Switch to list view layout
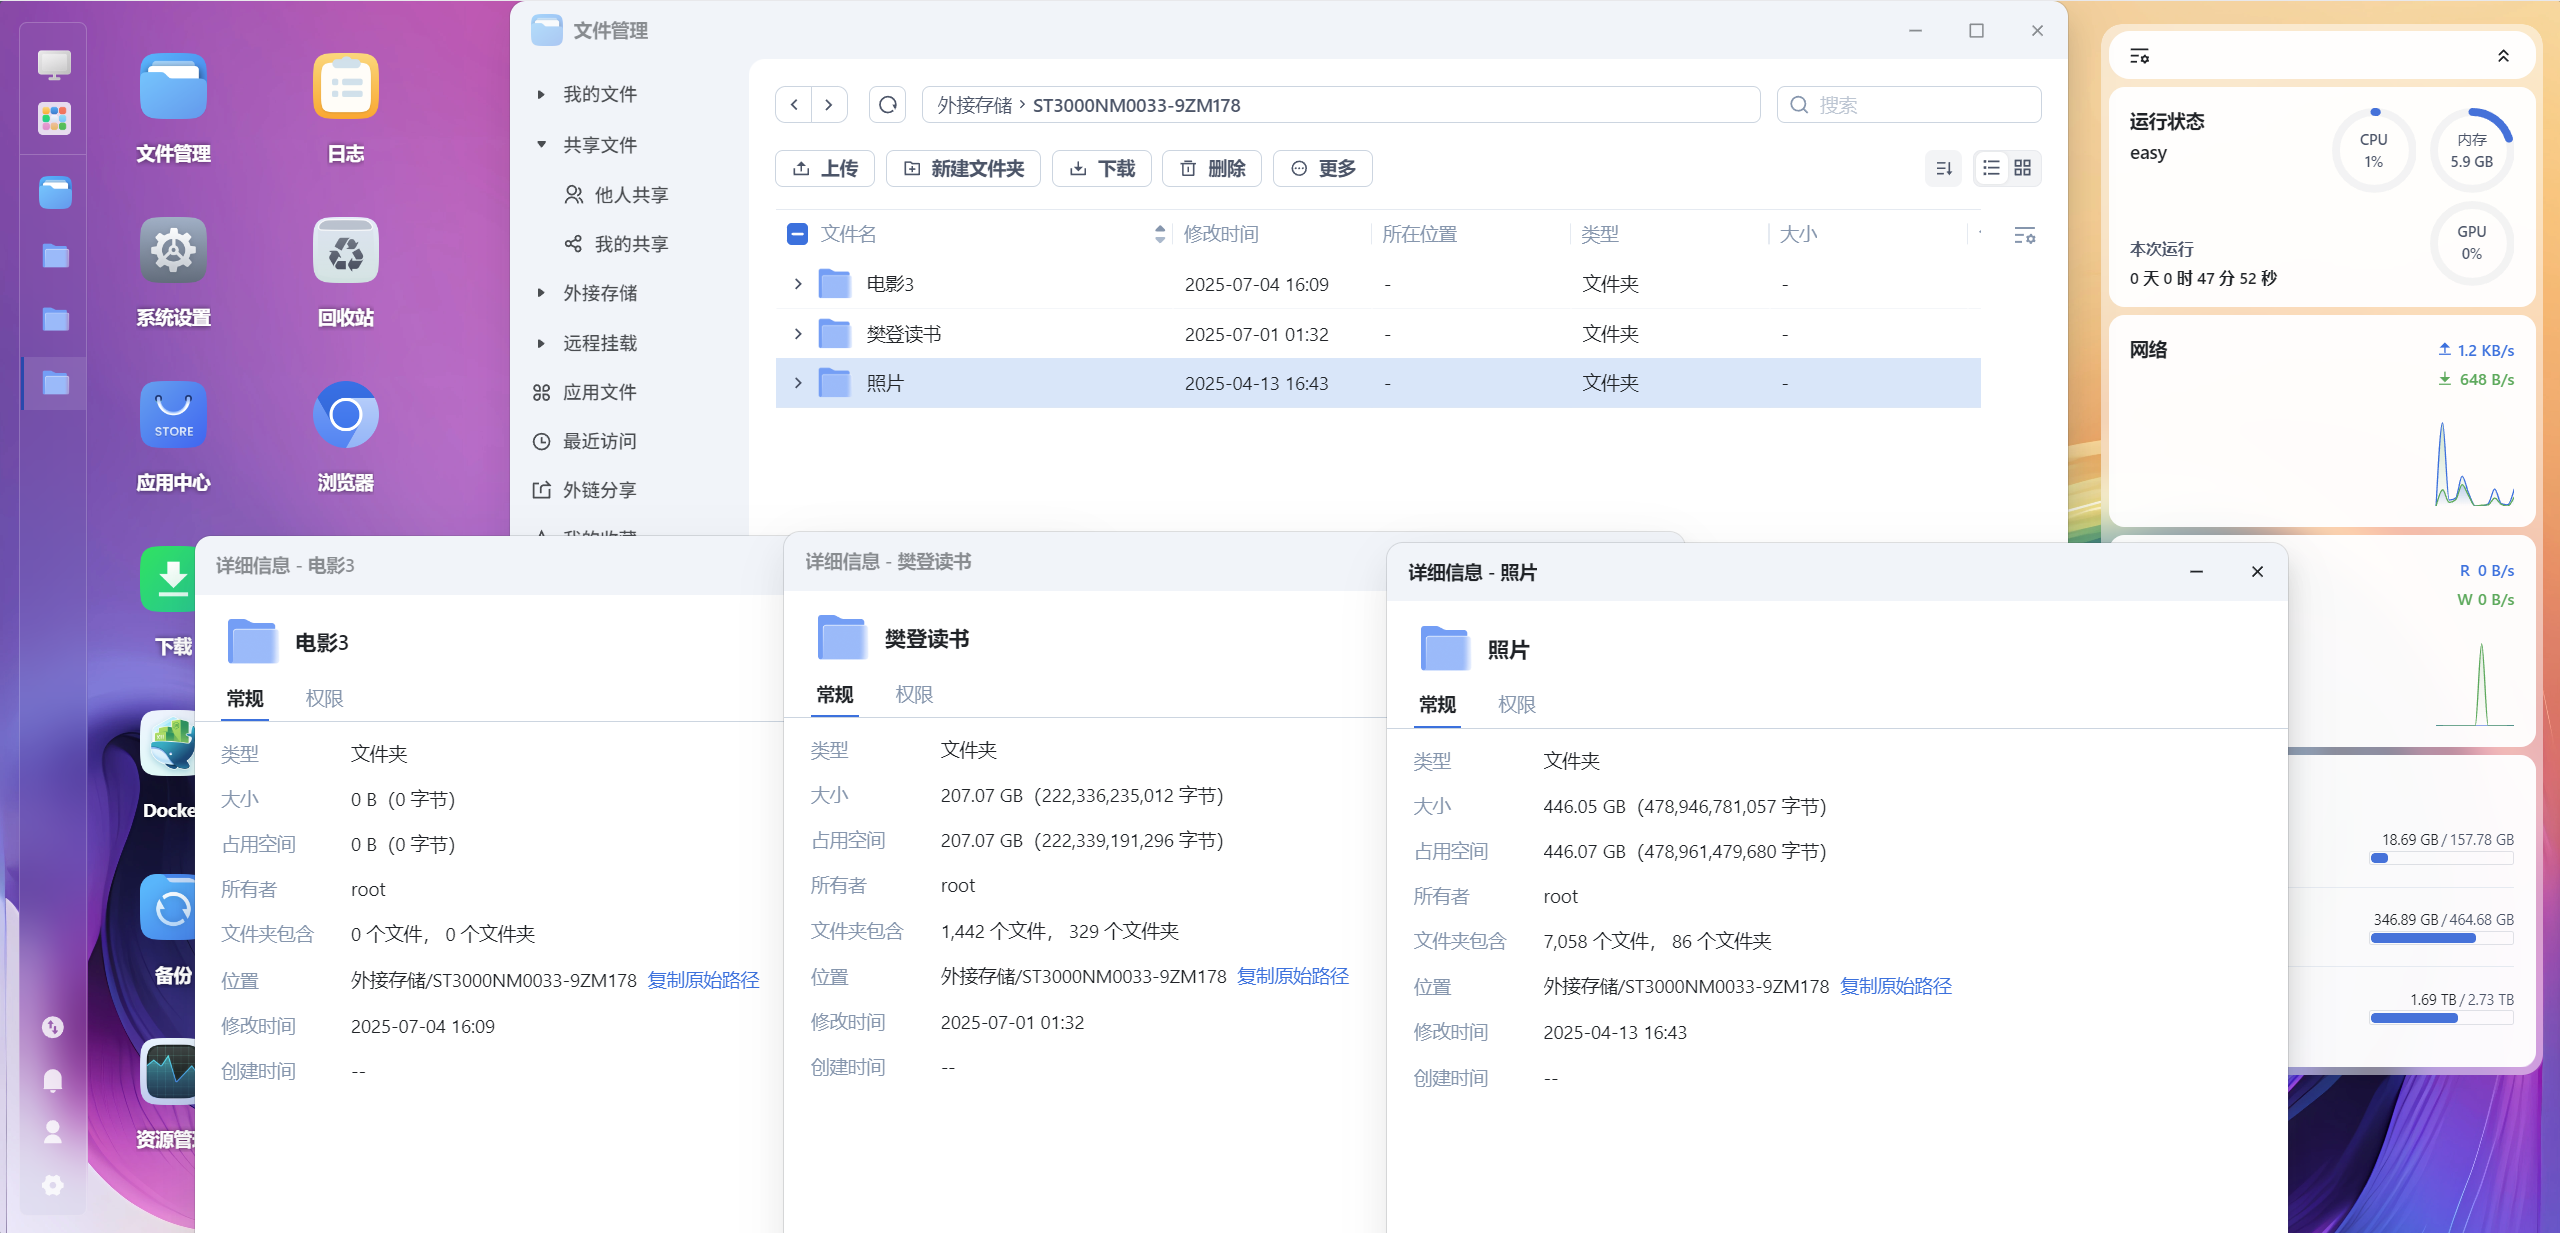 click(x=1992, y=168)
